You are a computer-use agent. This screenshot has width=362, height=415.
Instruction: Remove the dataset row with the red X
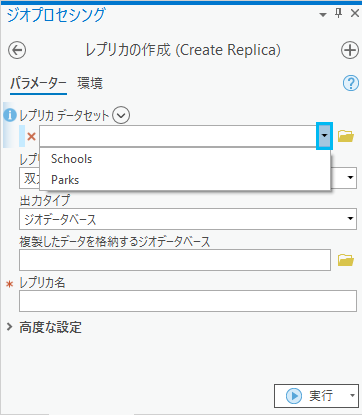tap(31, 136)
